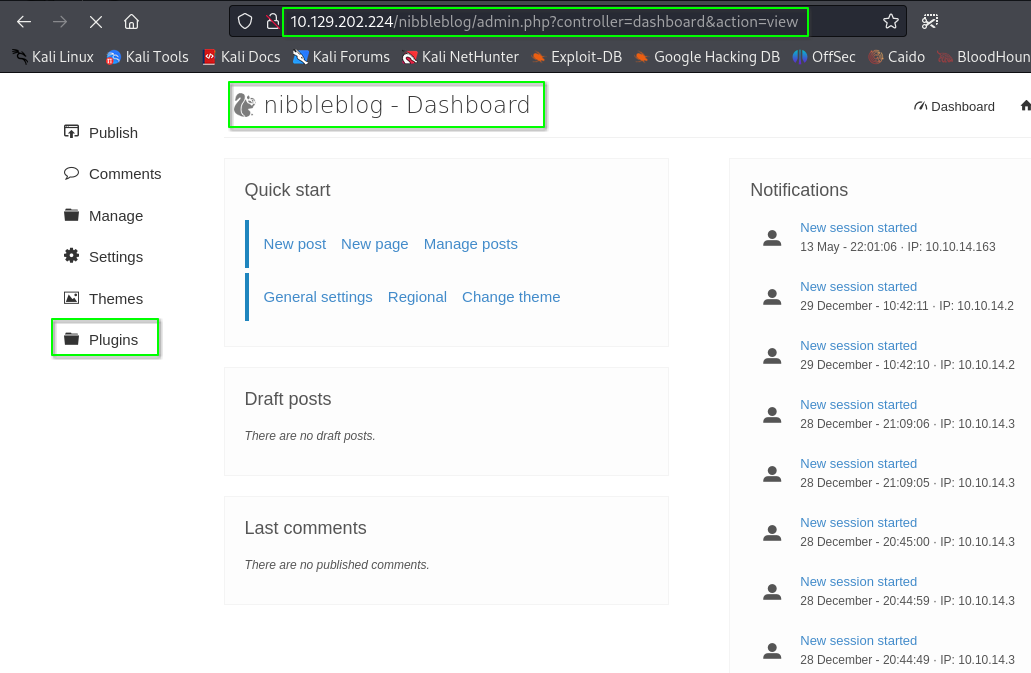This screenshot has height=673, width=1031.
Task: Open New session started at 28 December 21:09:06
Action: pos(858,405)
